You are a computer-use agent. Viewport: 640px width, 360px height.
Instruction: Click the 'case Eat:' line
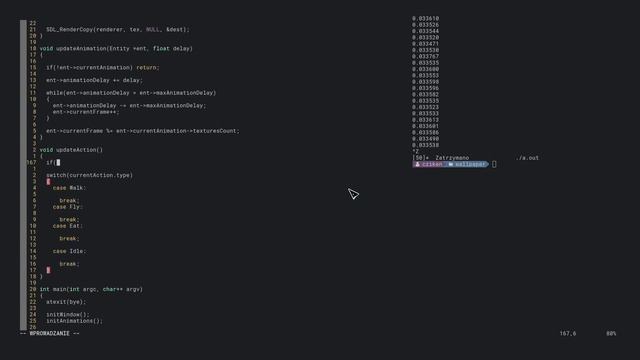(x=68, y=226)
